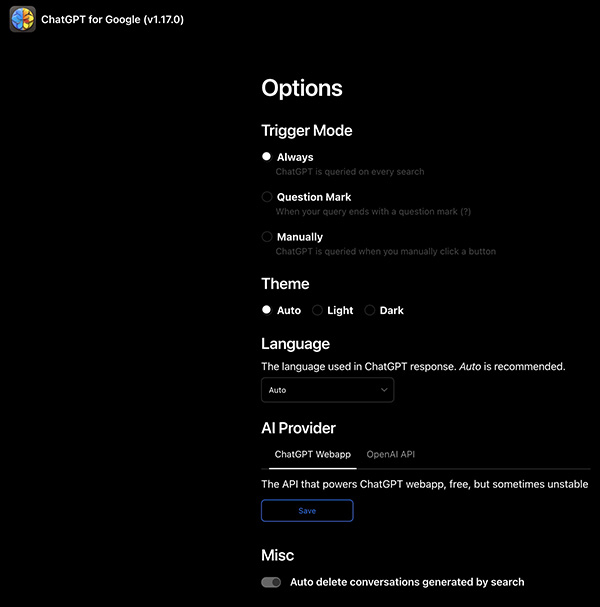The image size is (600, 607).
Task: Switch theme to Light
Action: 317,310
